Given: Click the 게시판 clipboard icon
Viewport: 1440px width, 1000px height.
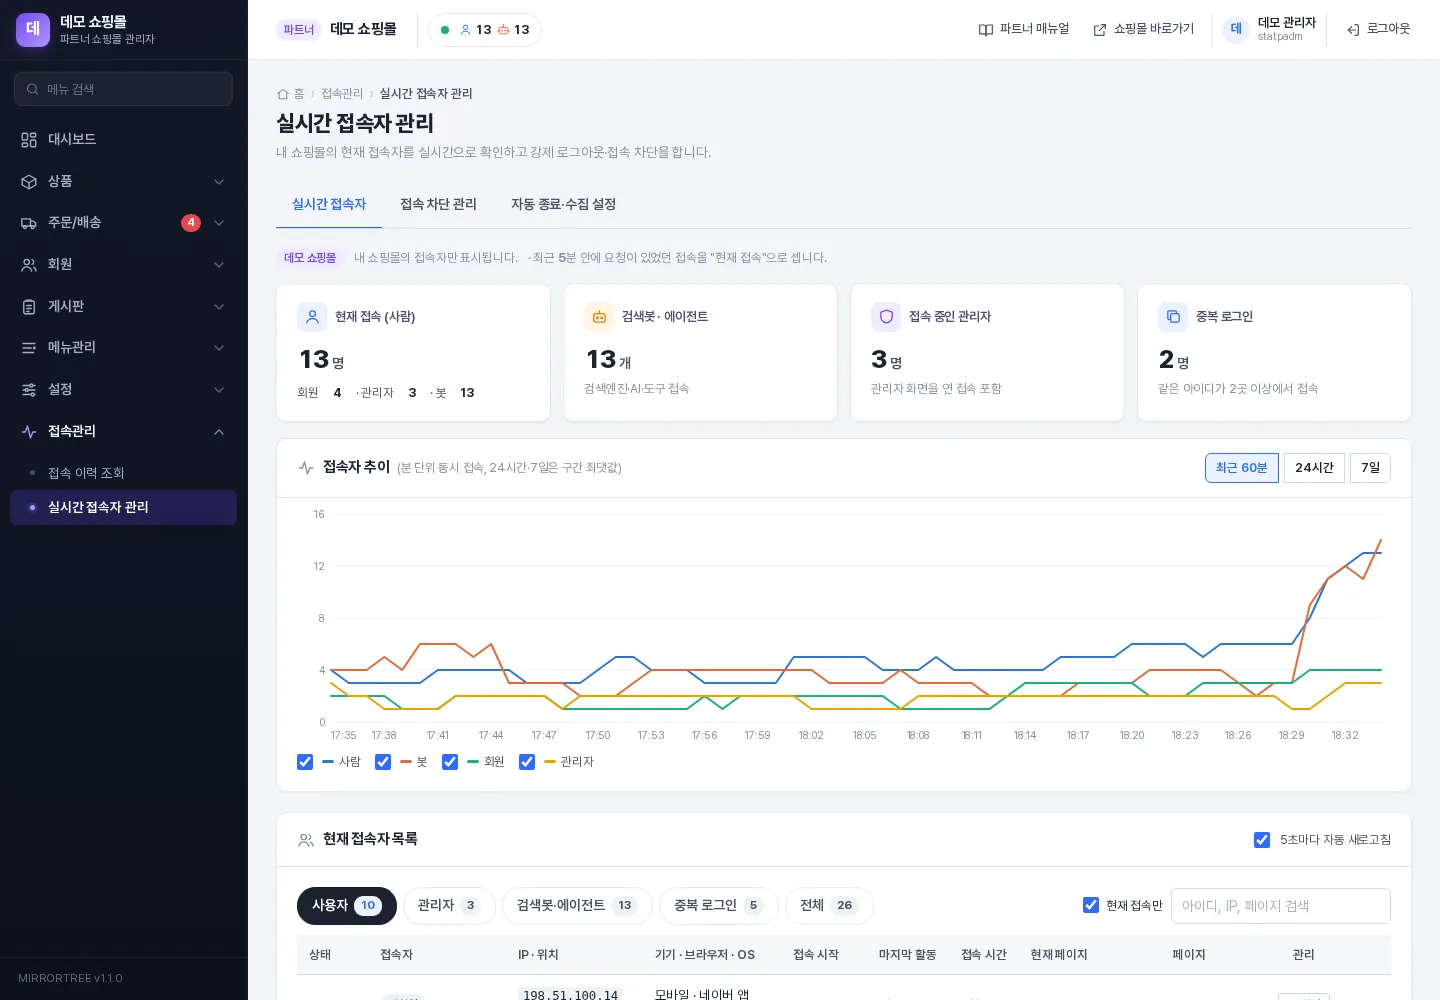Looking at the screenshot, I should click(x=29, y=307).
